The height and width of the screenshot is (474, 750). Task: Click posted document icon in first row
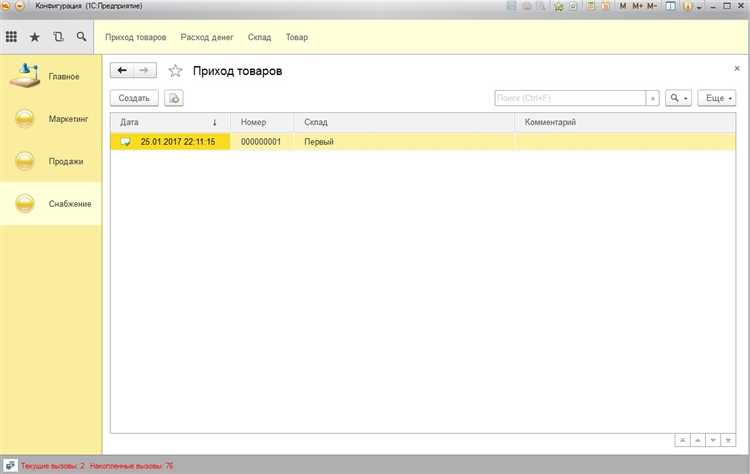[125, 142]
